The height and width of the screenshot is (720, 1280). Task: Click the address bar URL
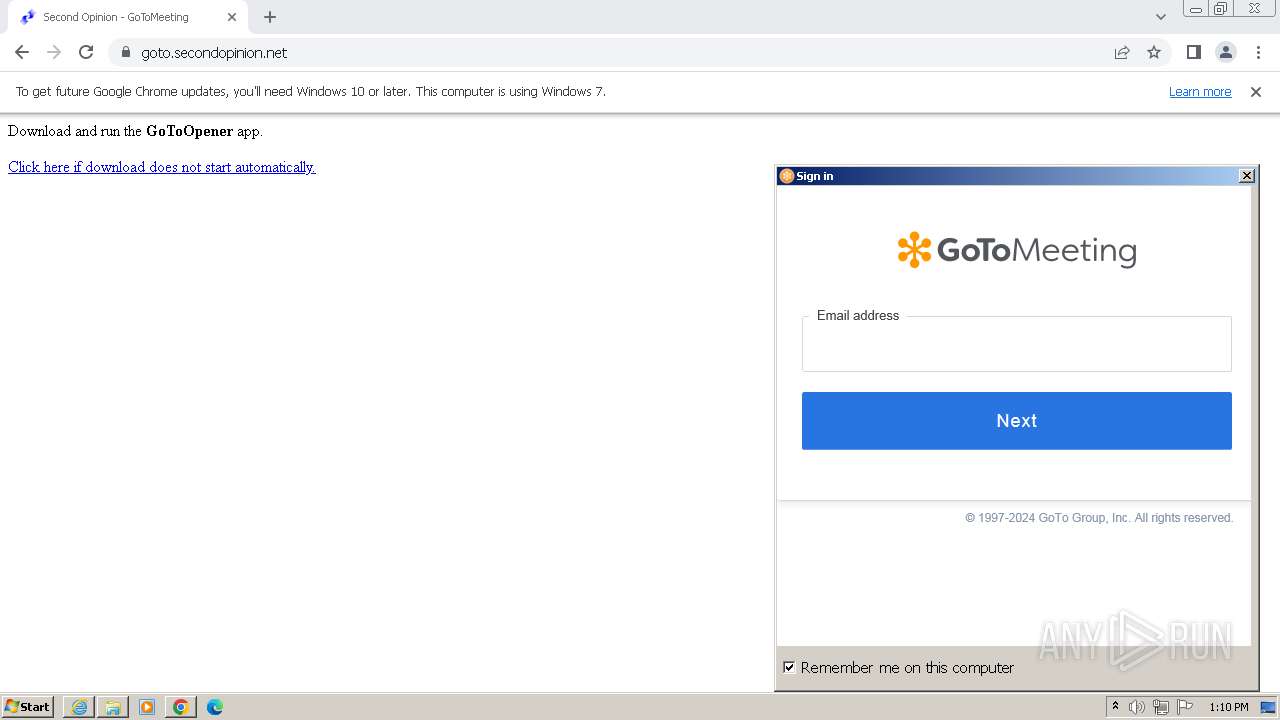214,53
